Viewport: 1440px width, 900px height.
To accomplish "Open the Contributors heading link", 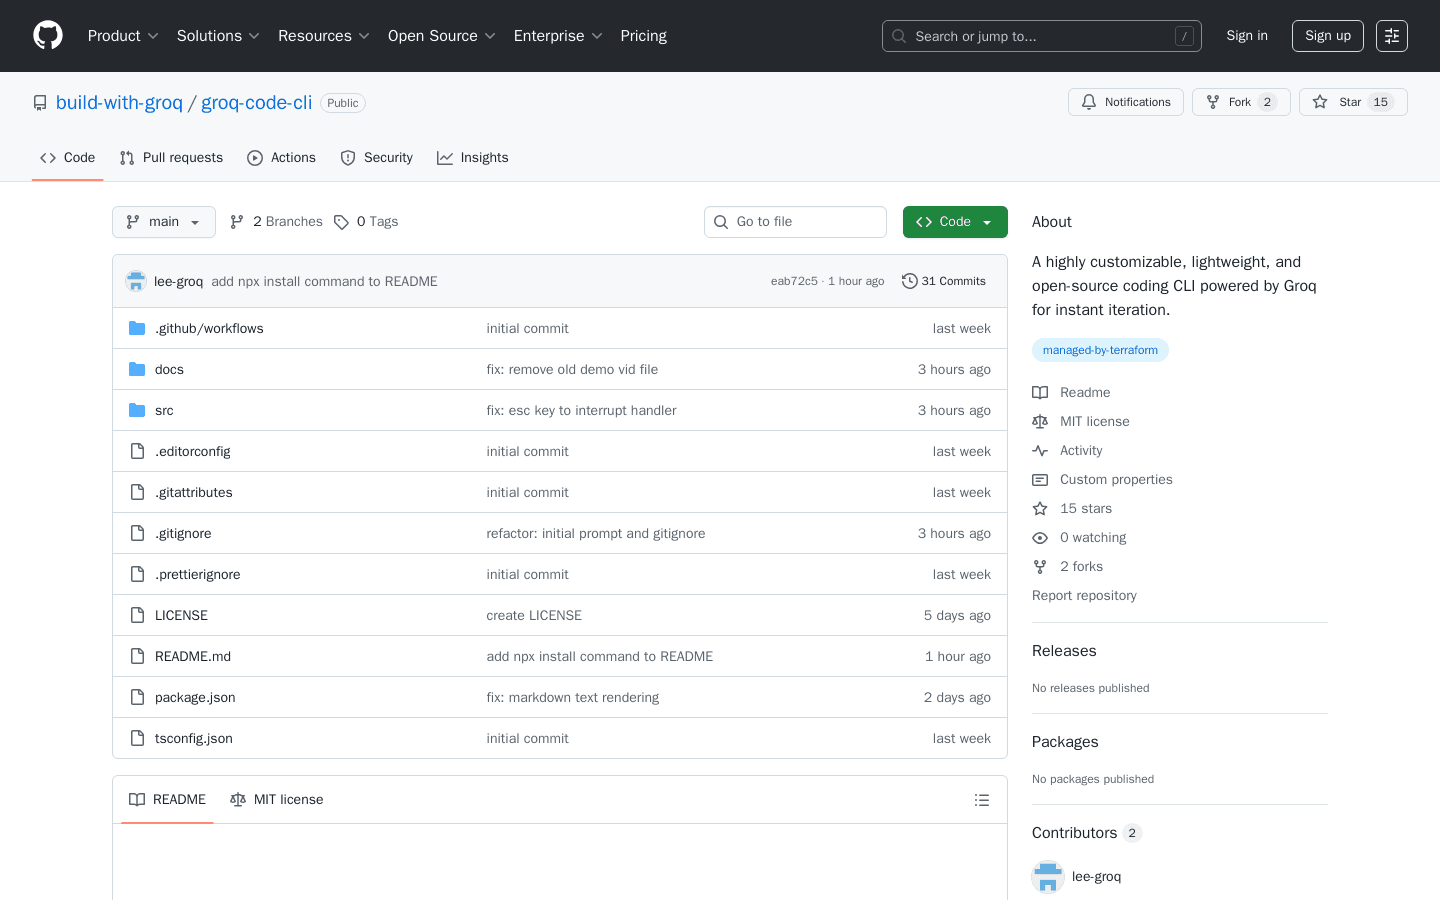I will coord(1087,833).
